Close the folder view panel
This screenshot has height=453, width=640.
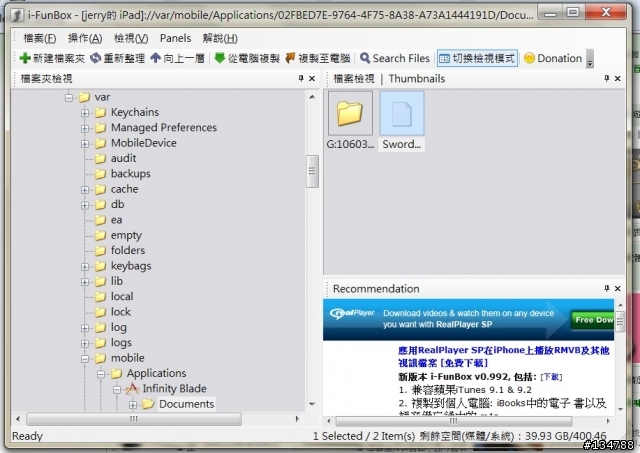coord(312,78)
